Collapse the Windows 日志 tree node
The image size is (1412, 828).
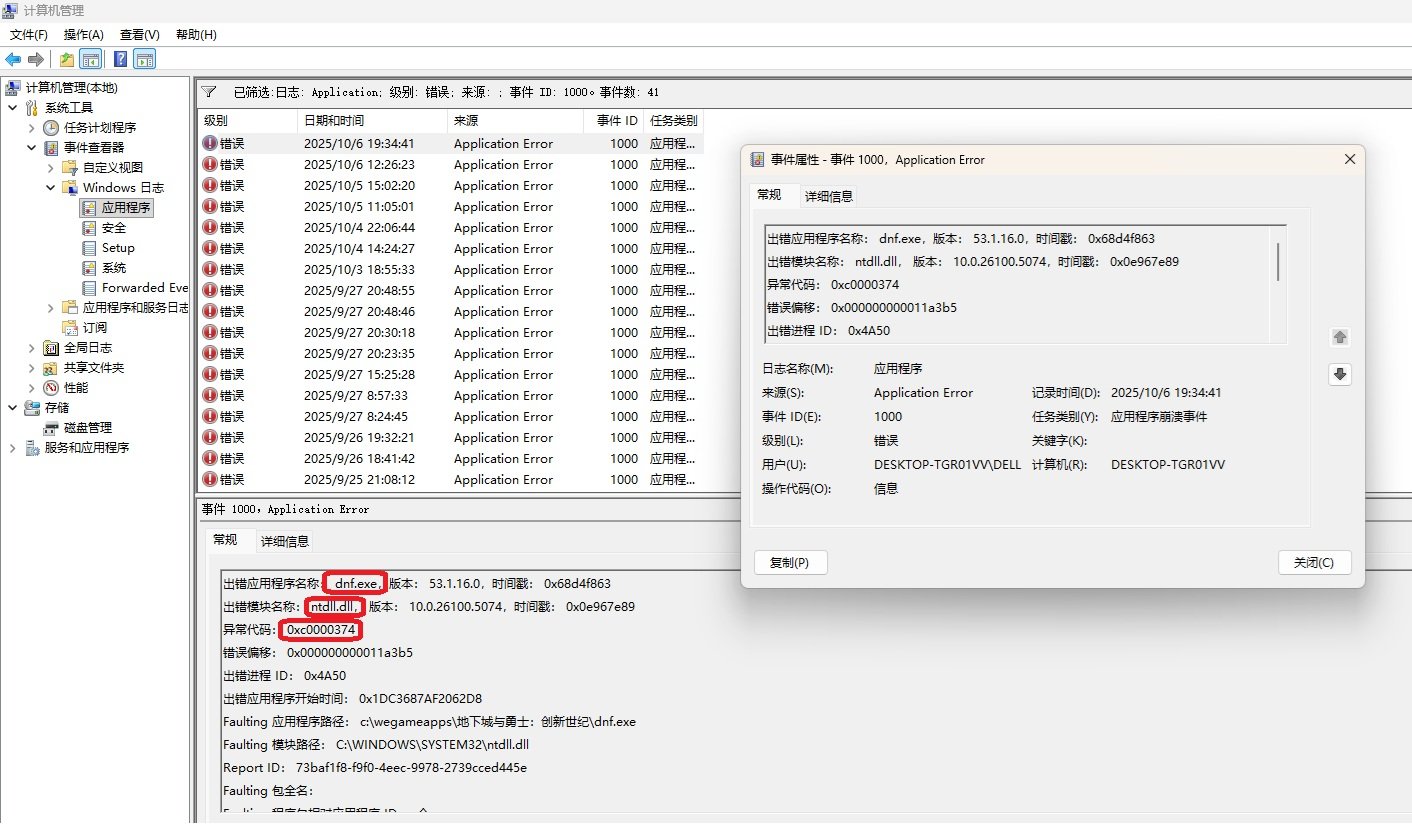(51, 188)
